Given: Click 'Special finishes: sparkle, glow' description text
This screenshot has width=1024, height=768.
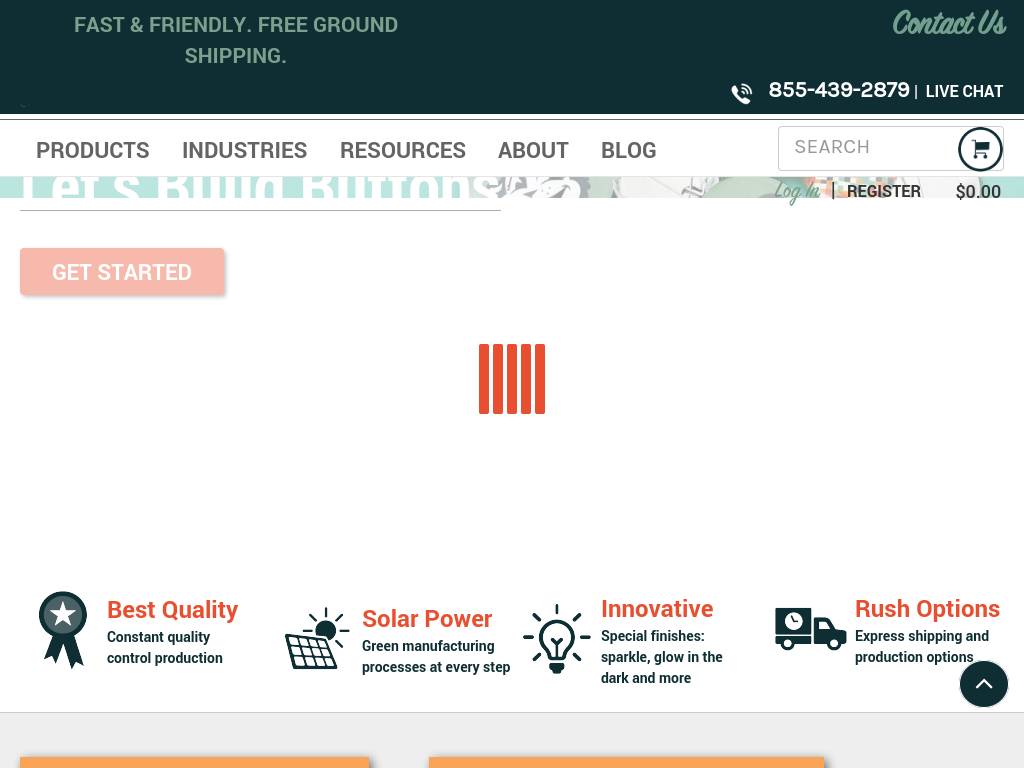Looking at the screenshot, I should 662,657.
